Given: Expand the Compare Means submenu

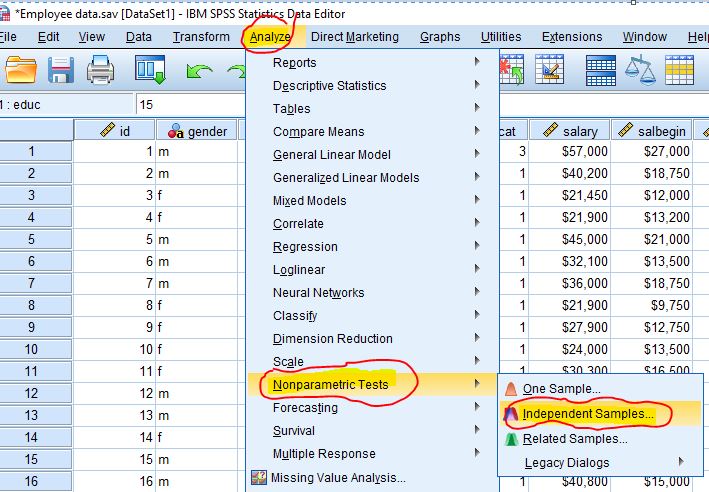Looking at the screenshot, I should 373,132.
